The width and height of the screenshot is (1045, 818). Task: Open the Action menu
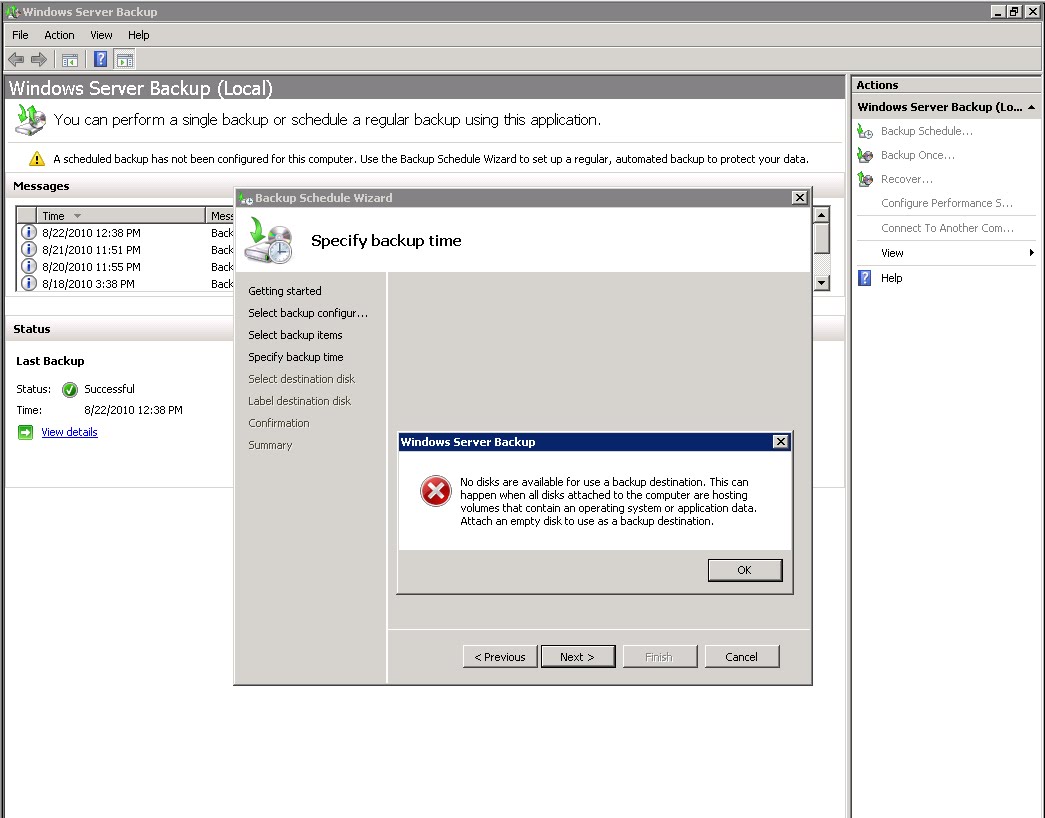tap(59, 35)
